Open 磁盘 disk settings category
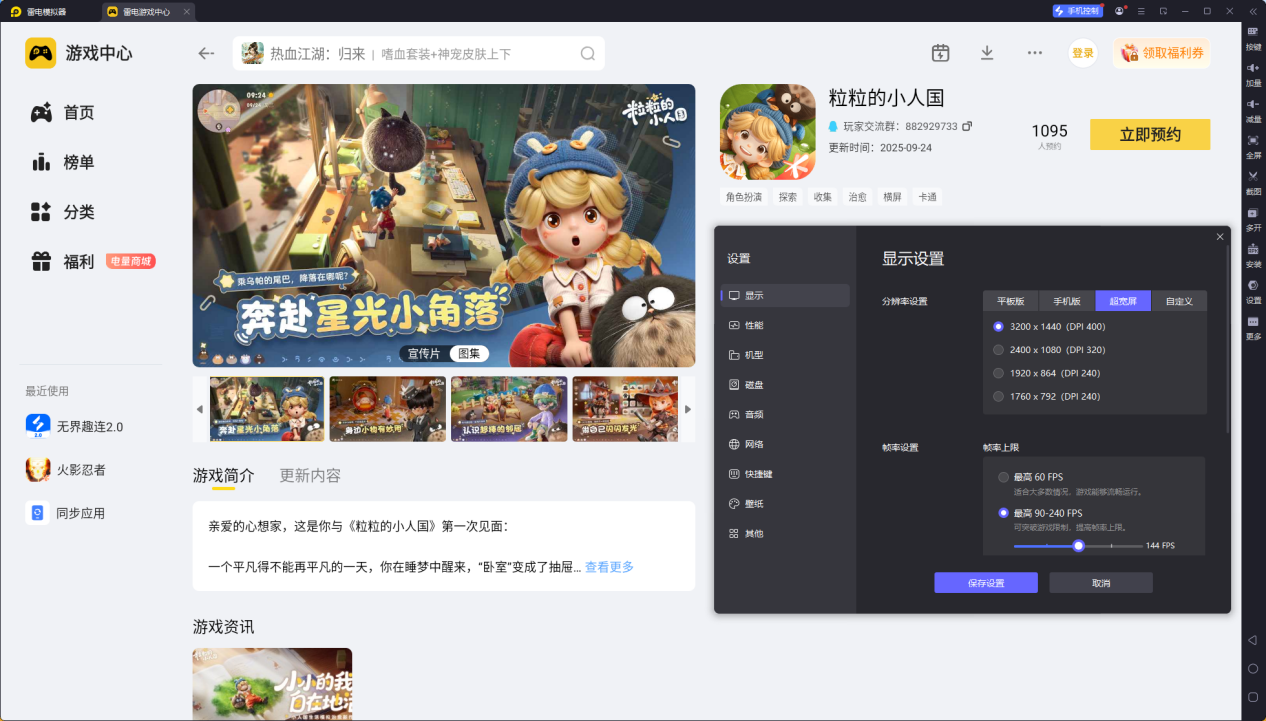 (x=785, y=384)
